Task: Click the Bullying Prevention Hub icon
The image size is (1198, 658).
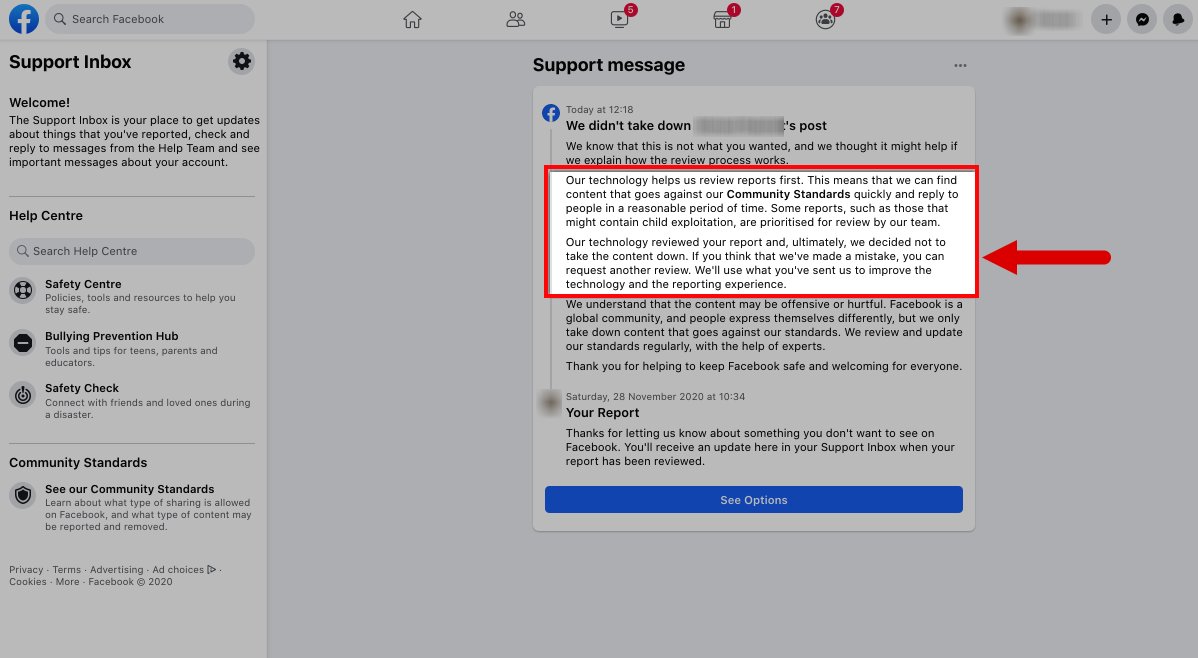Action: [x=23, y=342]
